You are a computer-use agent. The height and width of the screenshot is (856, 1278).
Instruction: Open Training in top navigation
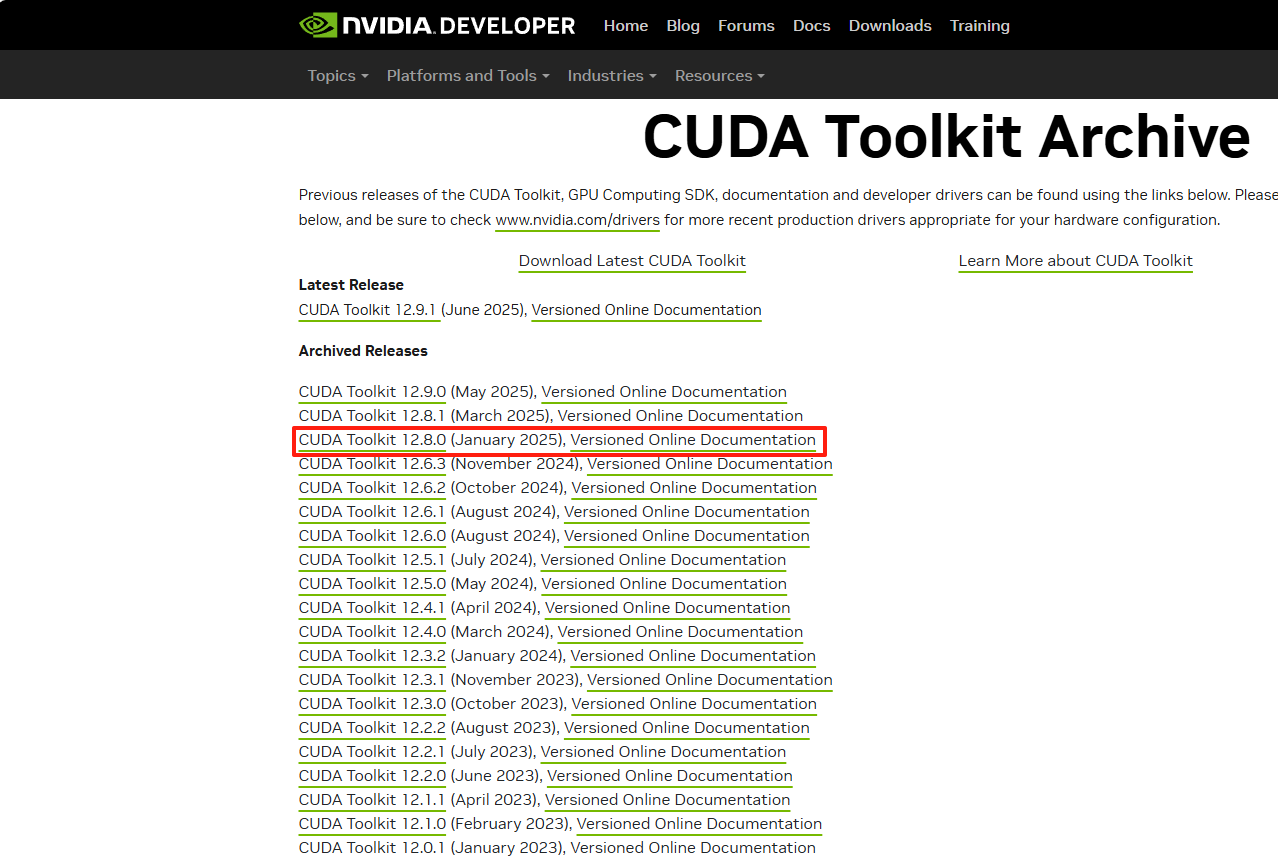(x=980, y=26)
